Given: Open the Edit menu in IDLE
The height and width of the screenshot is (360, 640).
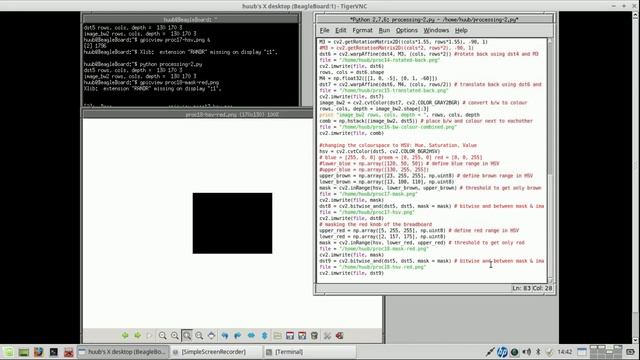Looking at the screenshot, I should click(x=340, y=30).
